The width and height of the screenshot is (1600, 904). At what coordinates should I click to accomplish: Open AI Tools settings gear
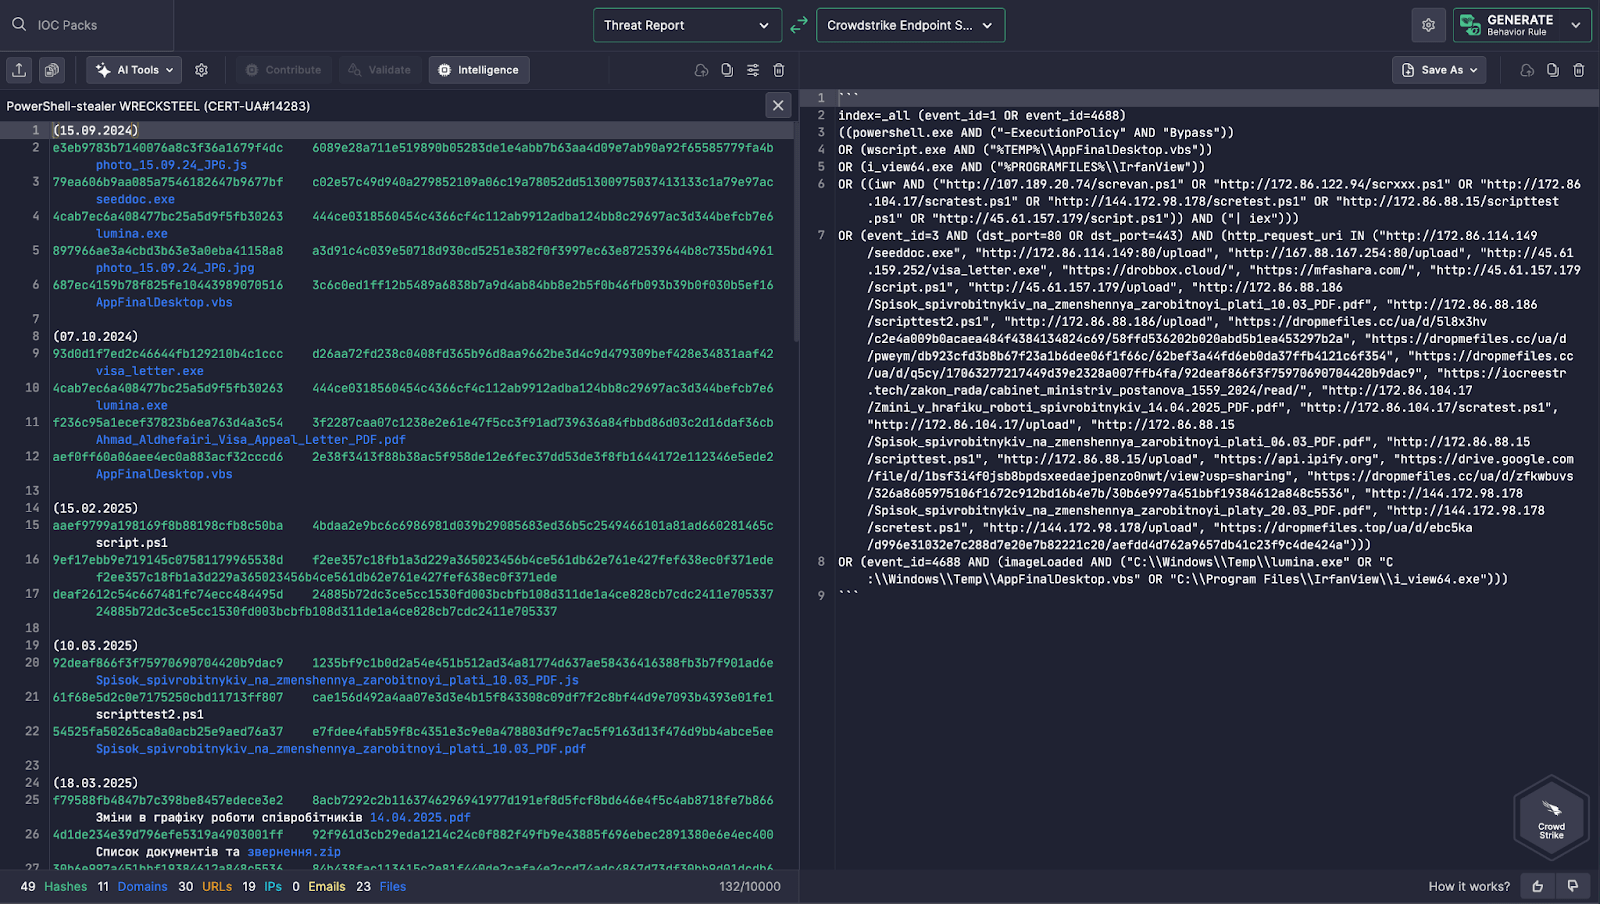click(202, 70)
